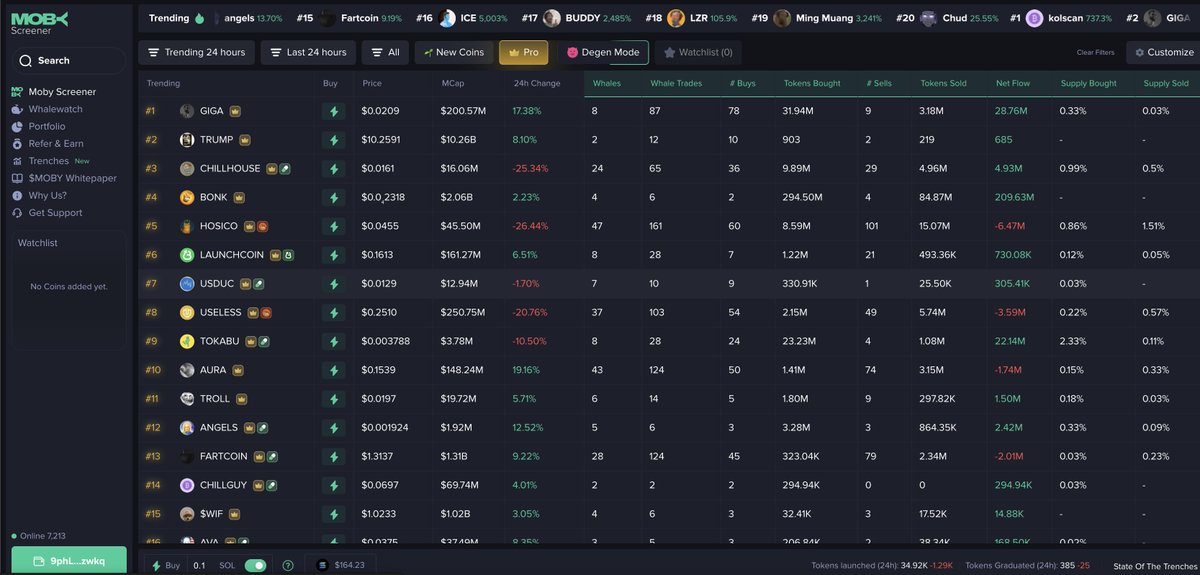Open Ming Muang #19 in trending ticker
1200x575 pixels.
[x=815, y=18]
